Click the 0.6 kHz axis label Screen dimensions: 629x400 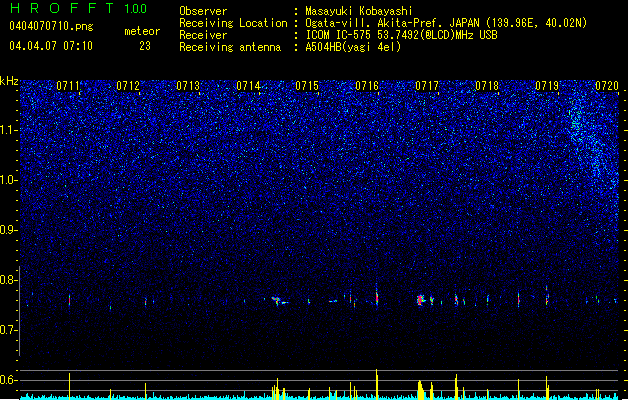(x=8, y=380)
